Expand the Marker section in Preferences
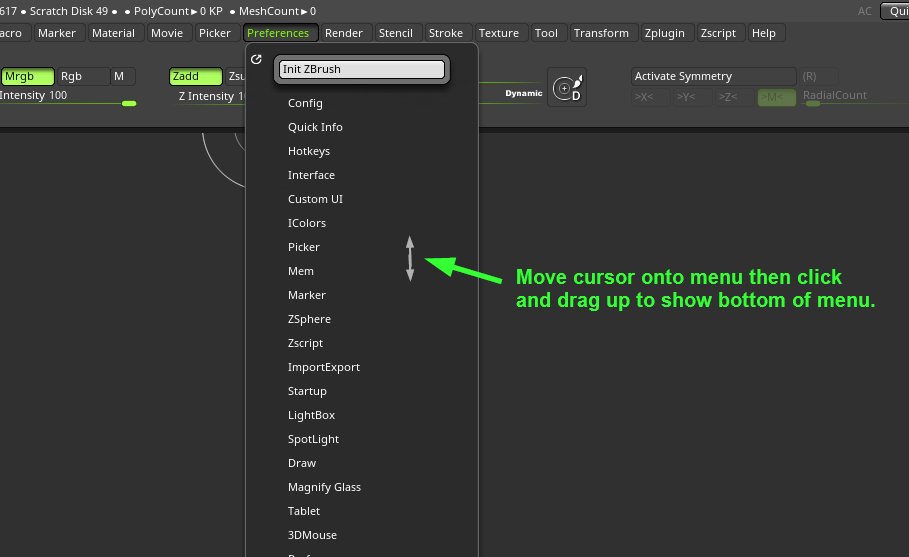The height and width of the screenshot is (557, 909). (x=307, y=295)
